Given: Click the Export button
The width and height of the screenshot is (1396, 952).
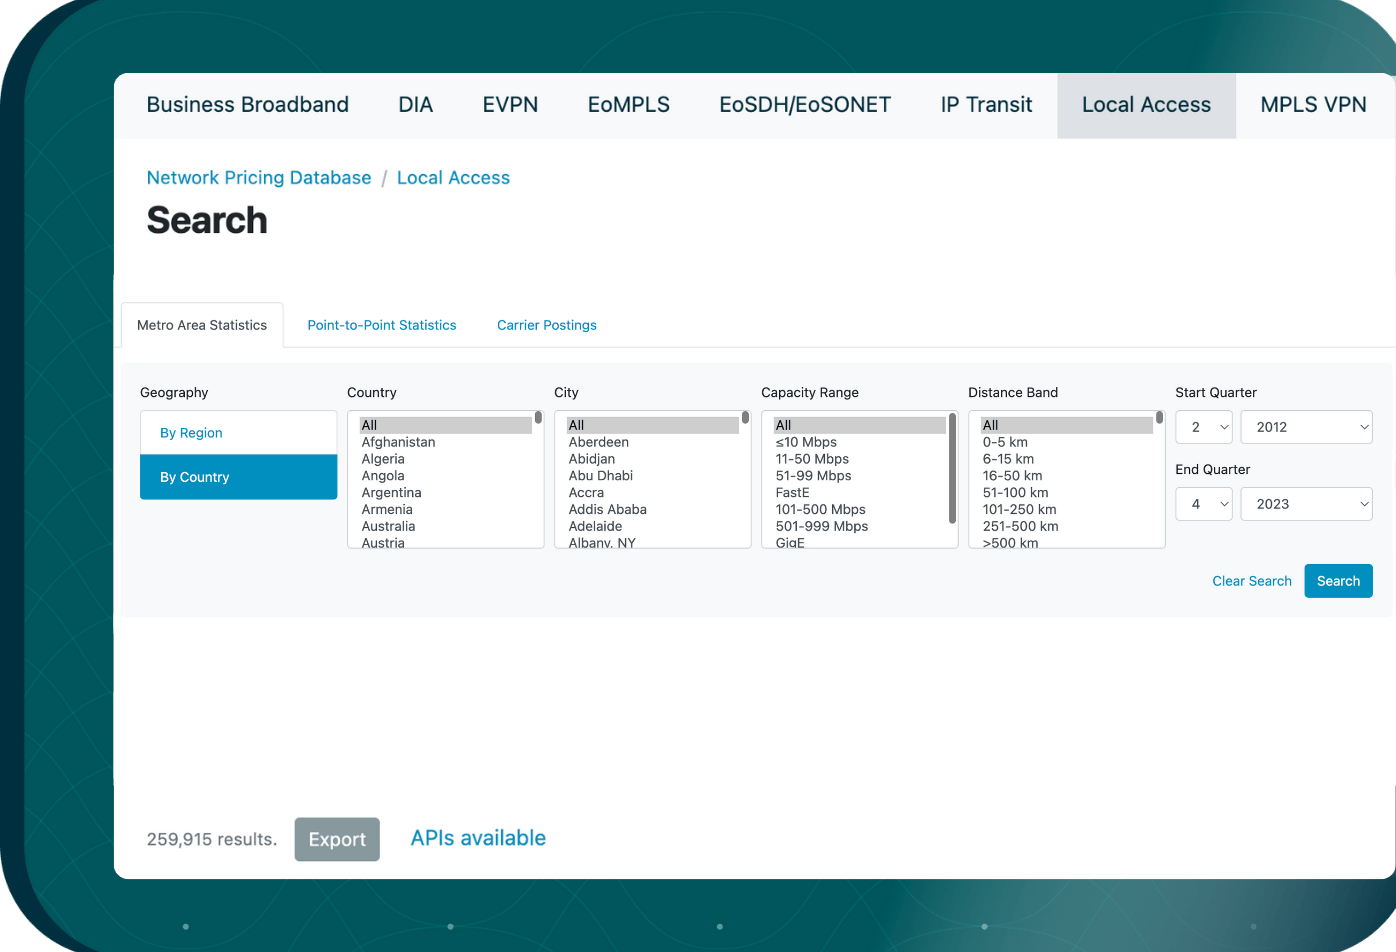Looking at the screenshot, I should pyautogui.click(x=337, y=839).
